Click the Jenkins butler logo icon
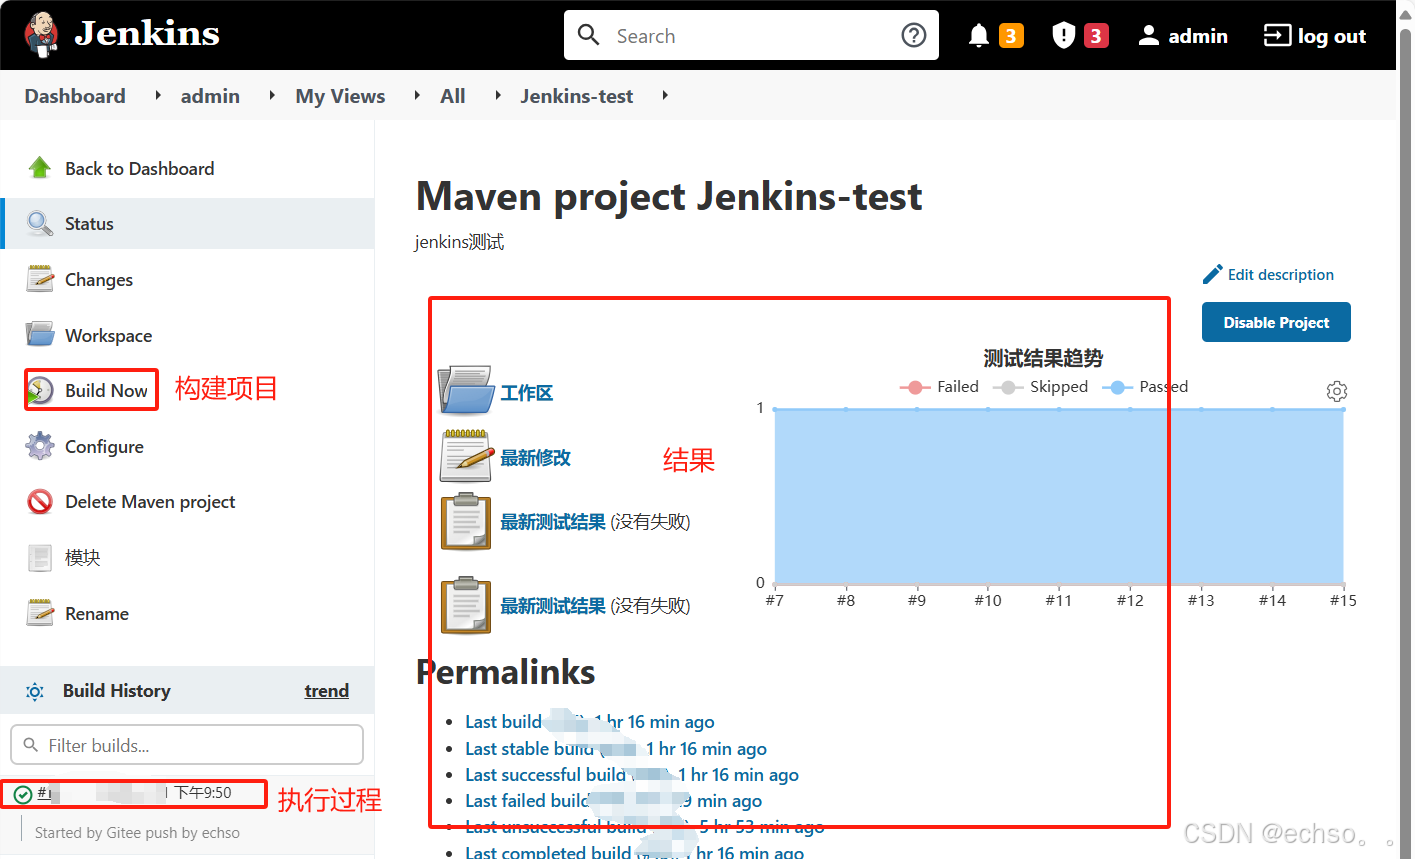This screenshot has height=859, width=1415. tap(41, 35)
